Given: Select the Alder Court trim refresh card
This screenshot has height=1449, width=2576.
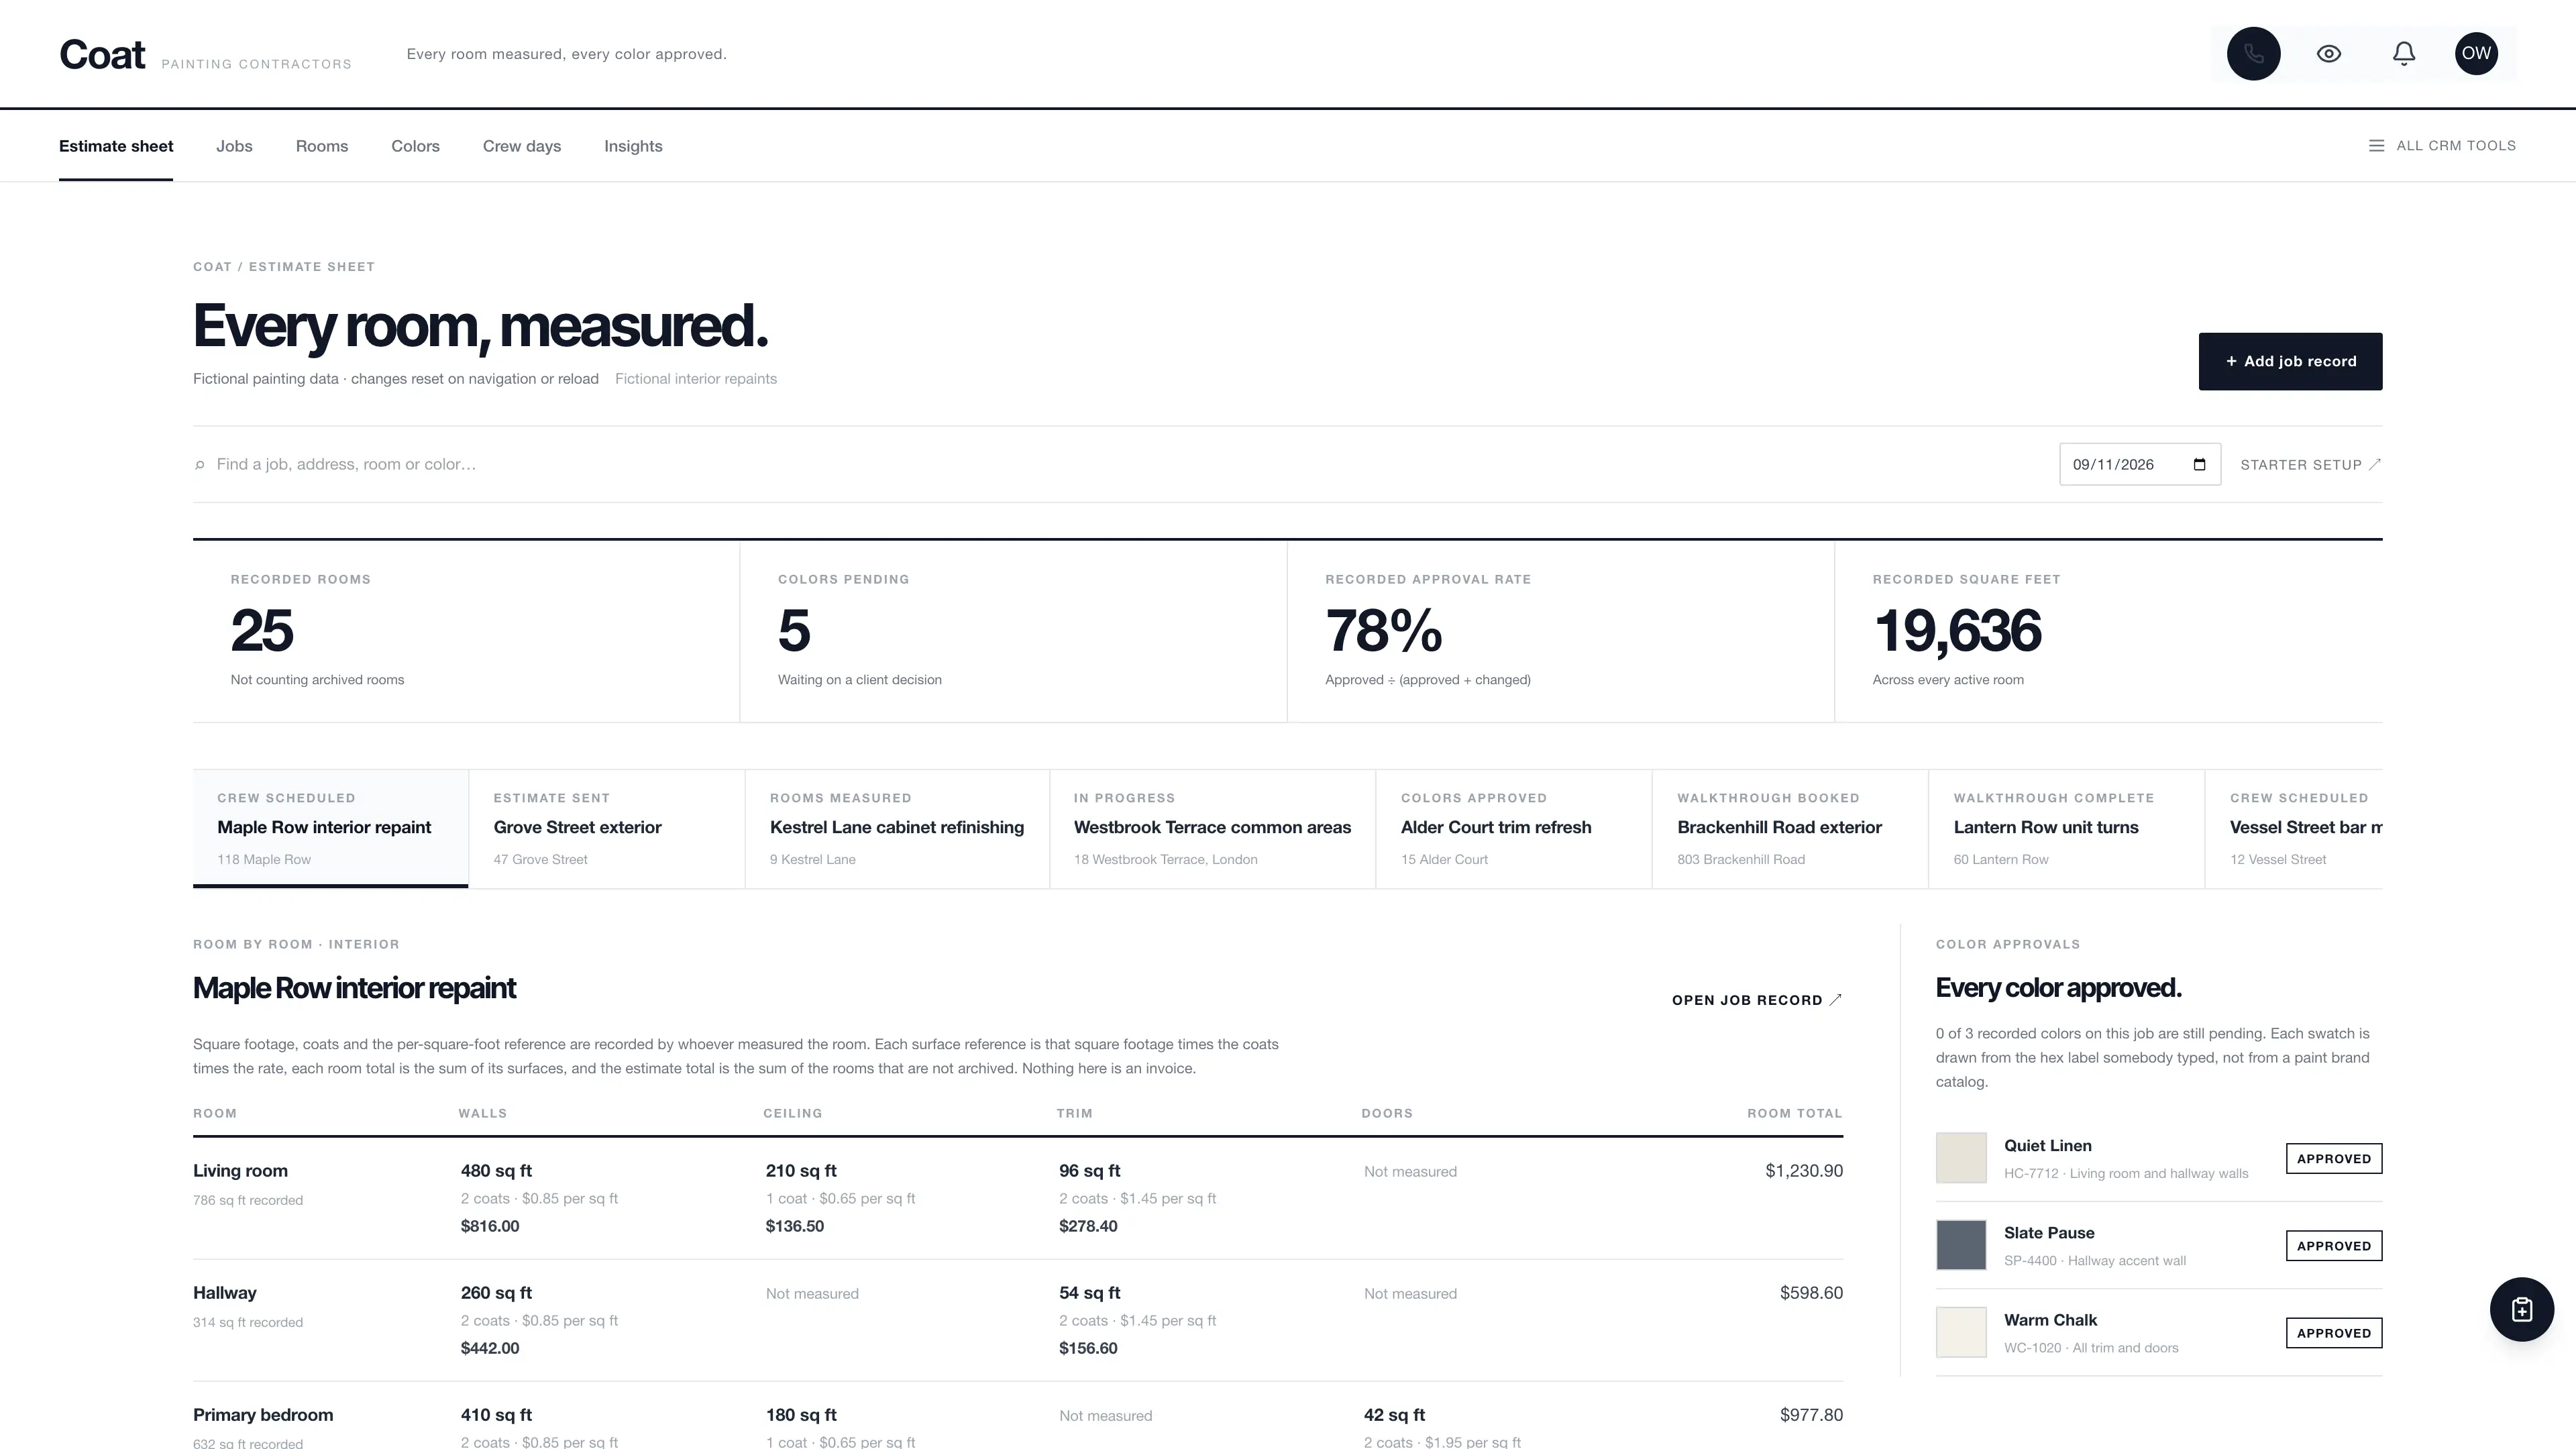Looking at the screenshot, I should point(1513,828).
